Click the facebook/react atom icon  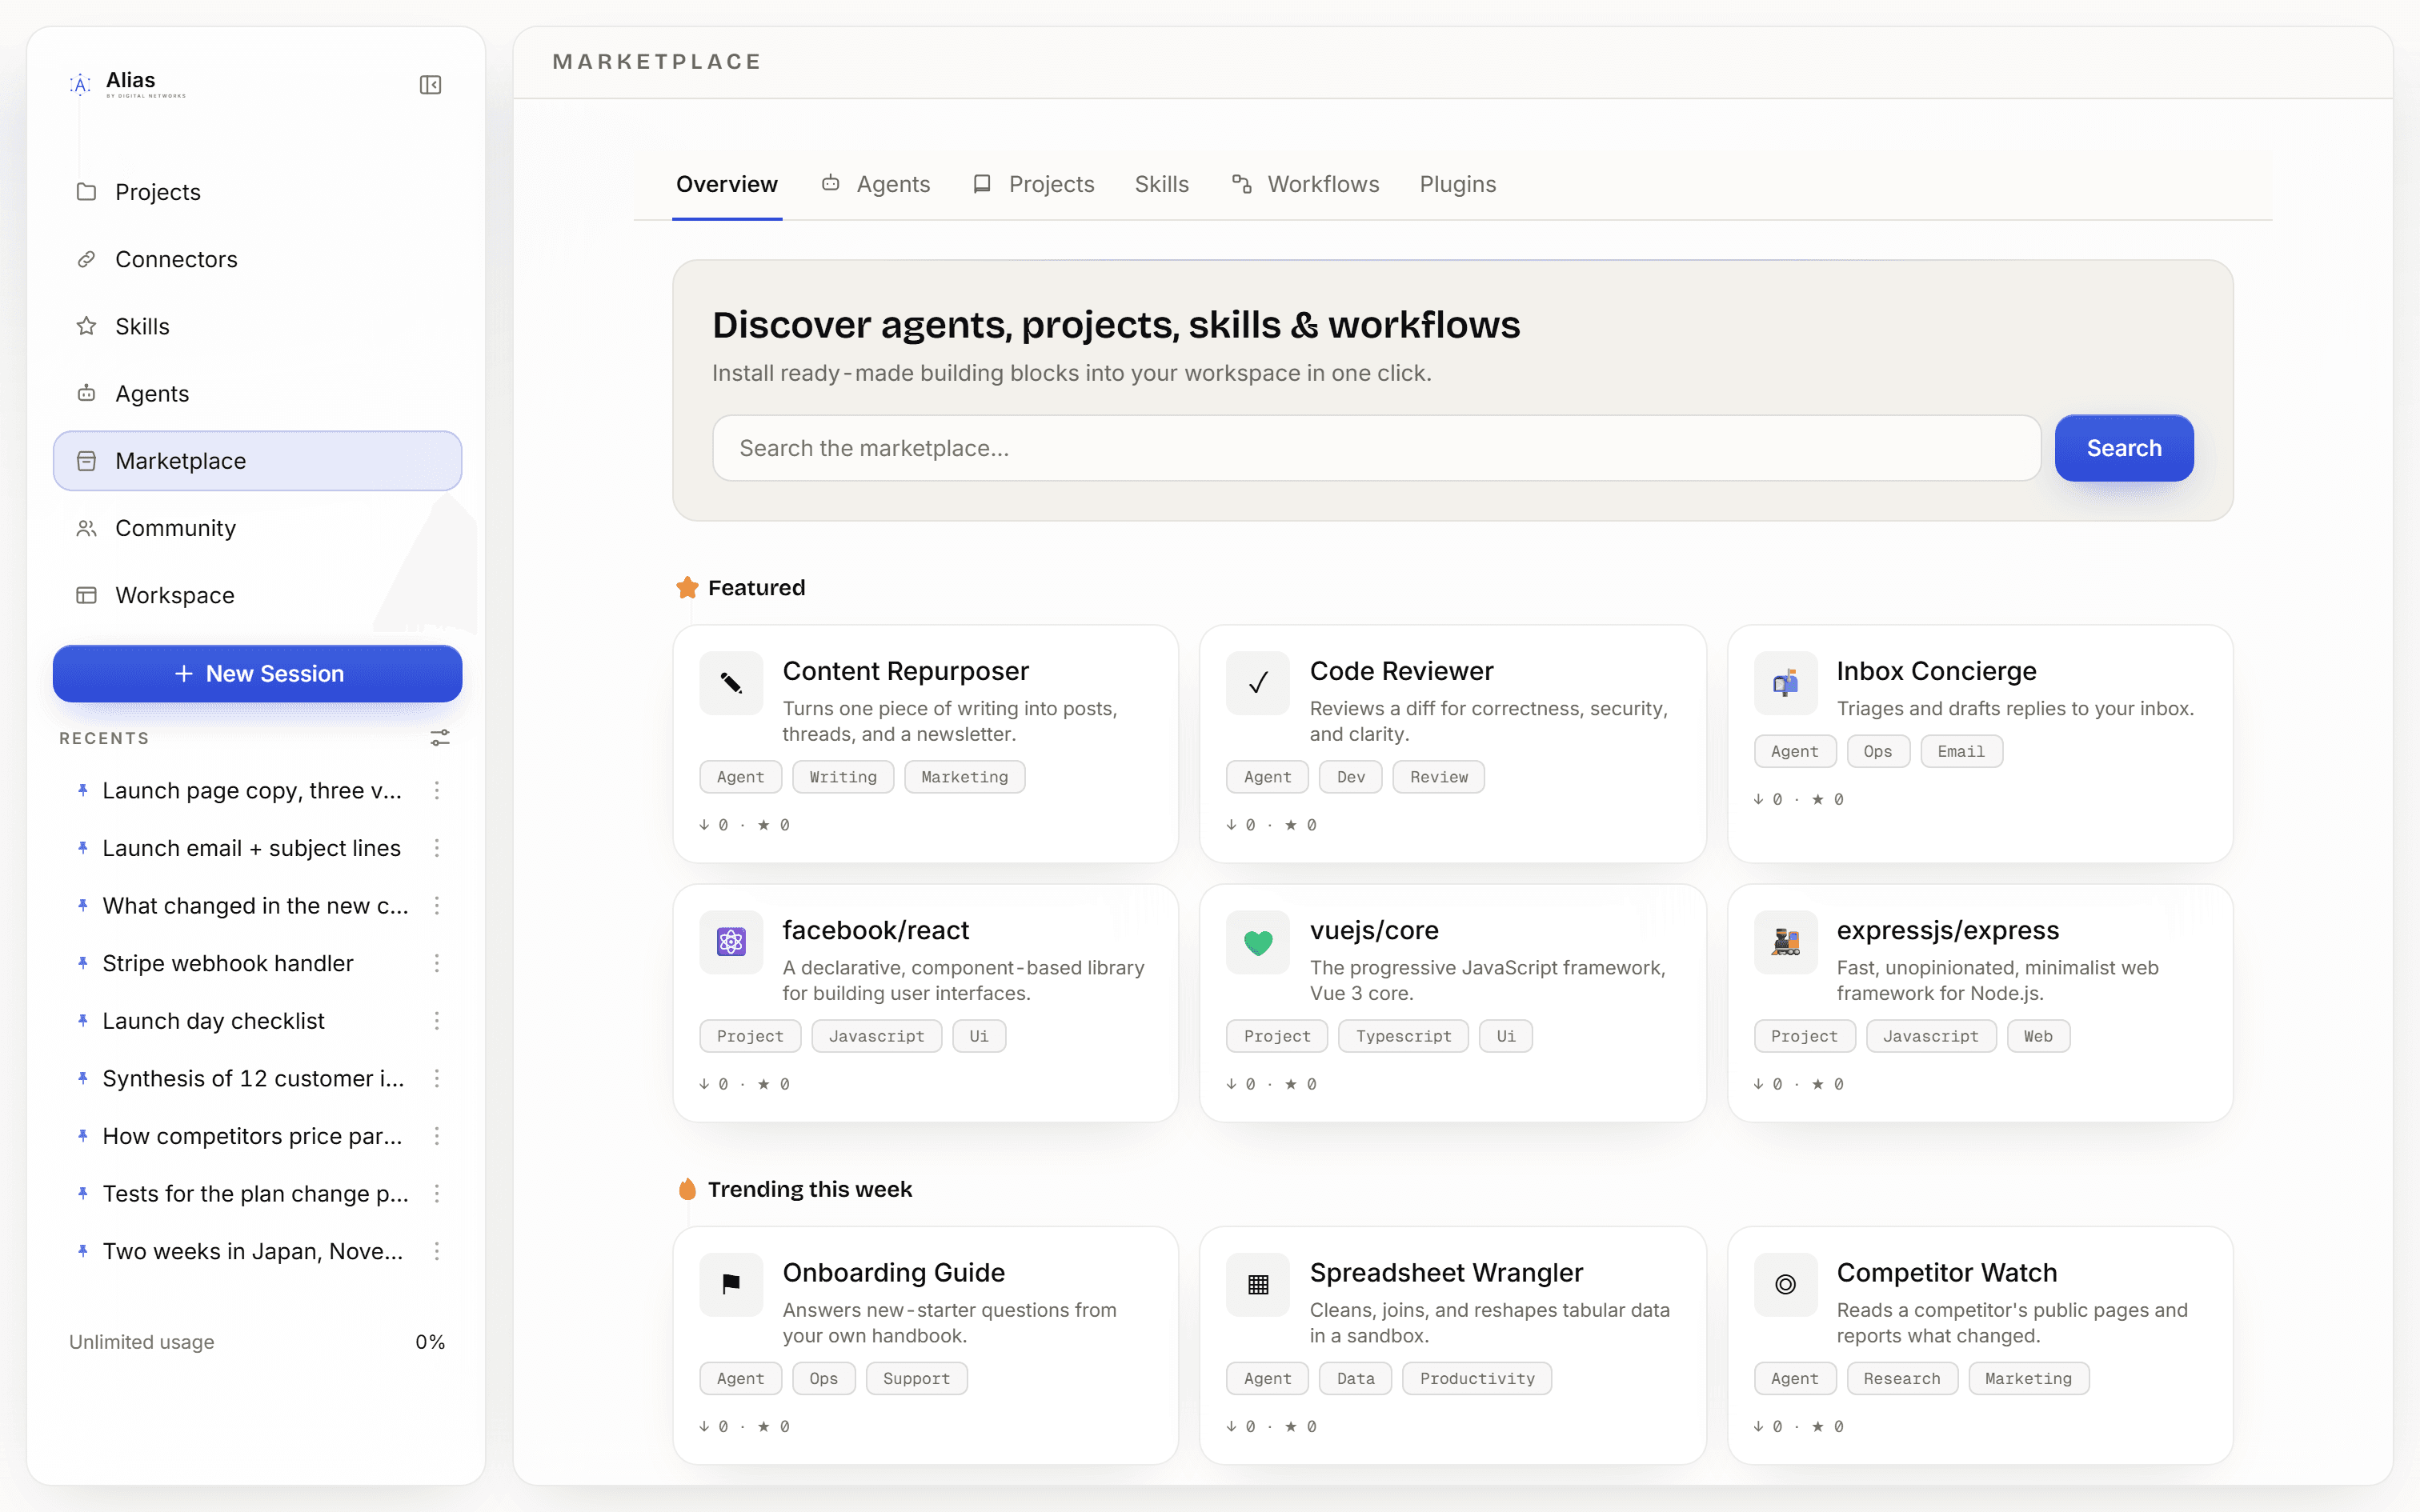click(731, 942)
